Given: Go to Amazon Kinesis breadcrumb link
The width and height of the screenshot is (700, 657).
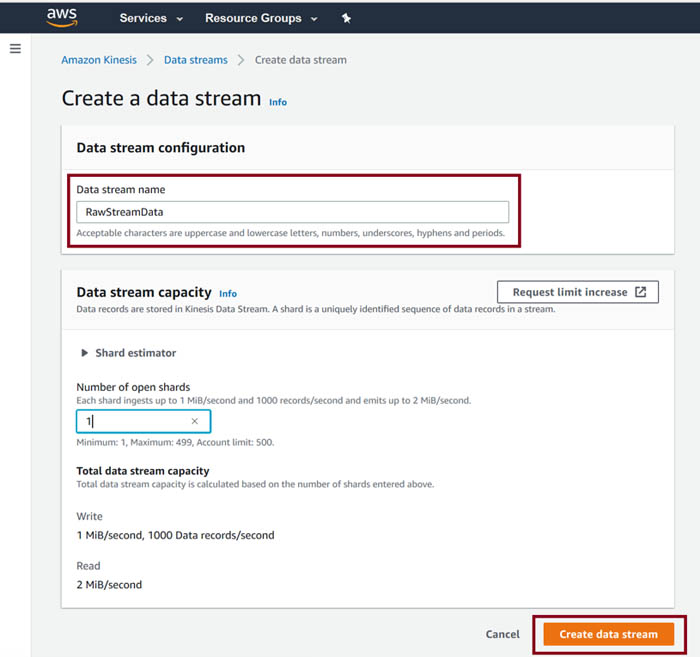Looking at the screenshot, I should click(x=99, y=60).
